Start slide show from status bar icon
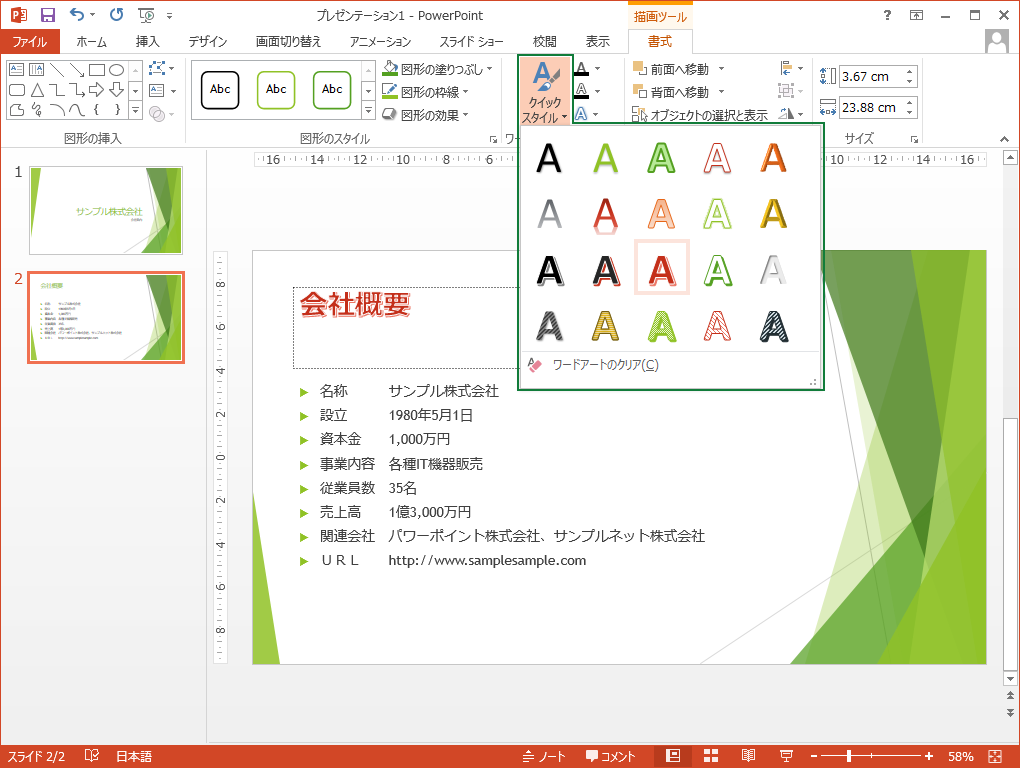1020x768 pixels. click(x=786, y=756)
